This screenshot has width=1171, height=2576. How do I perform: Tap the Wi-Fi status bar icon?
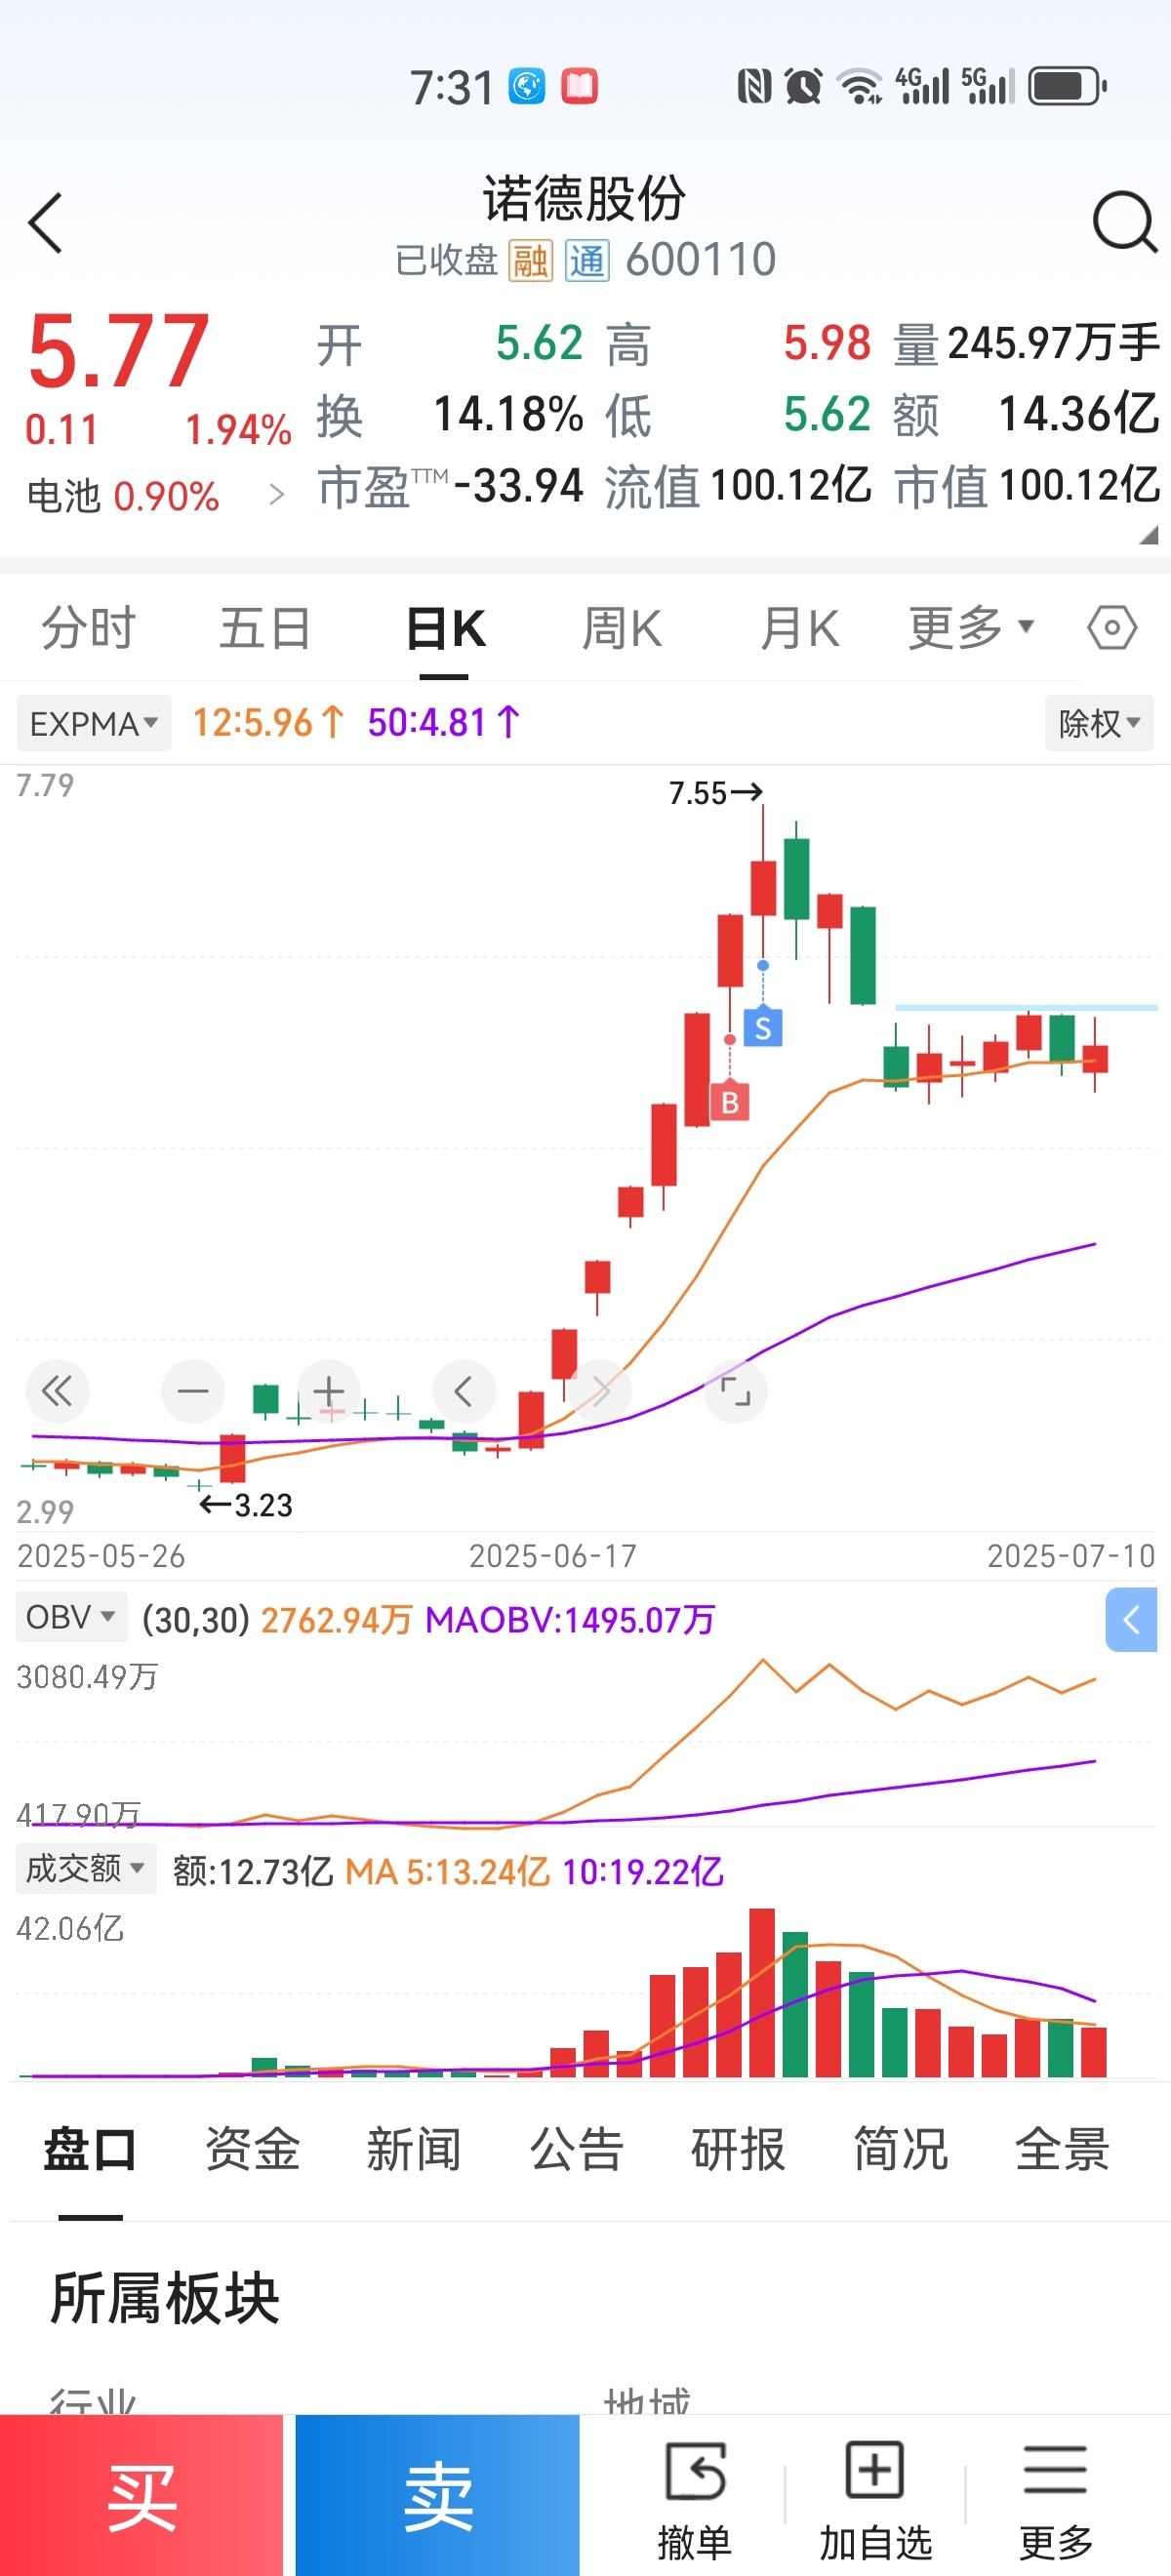860,86
